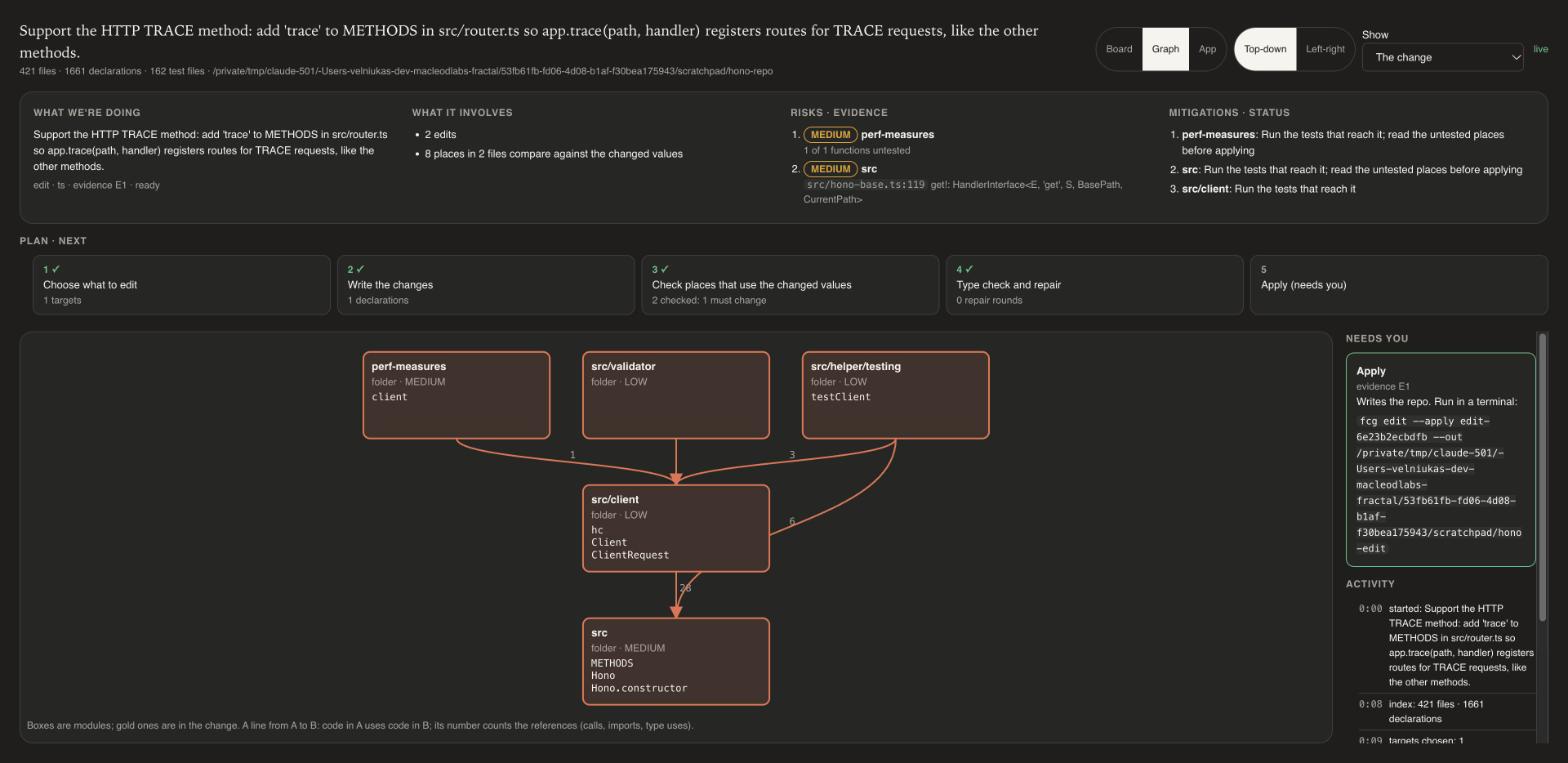This screenshot has width=1568, height=763.
Task: Select the src/client module node
Action: point(676,528)
